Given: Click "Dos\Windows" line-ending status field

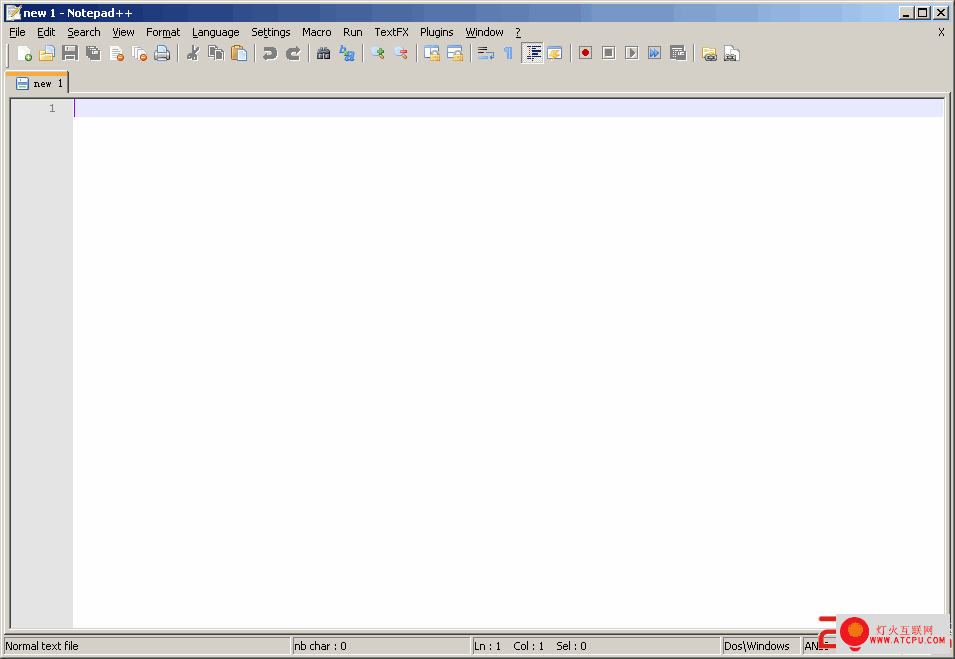Looking at the screenshot, I should click(x=756, y=646).
